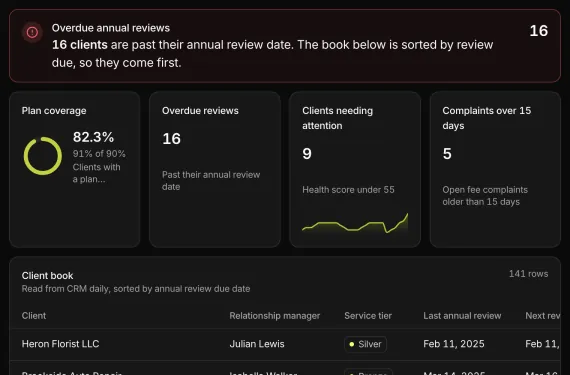Open Clients needing attention card

pos(355,169)
